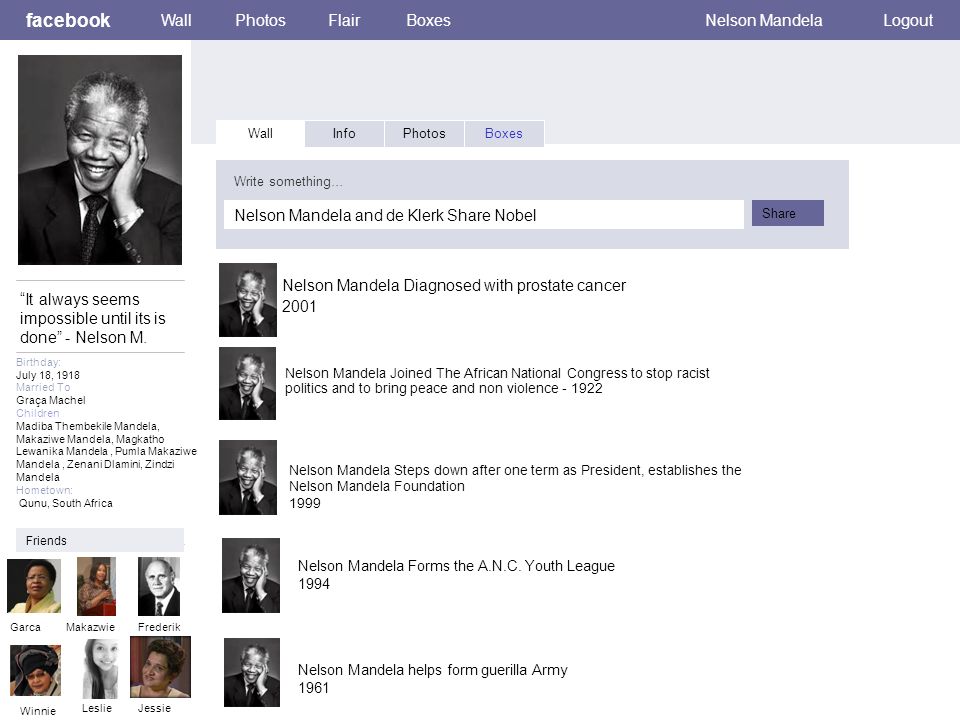The image size is (960, 720).
Task: Switch to the Info profile tab
Action: coord(344,133)
